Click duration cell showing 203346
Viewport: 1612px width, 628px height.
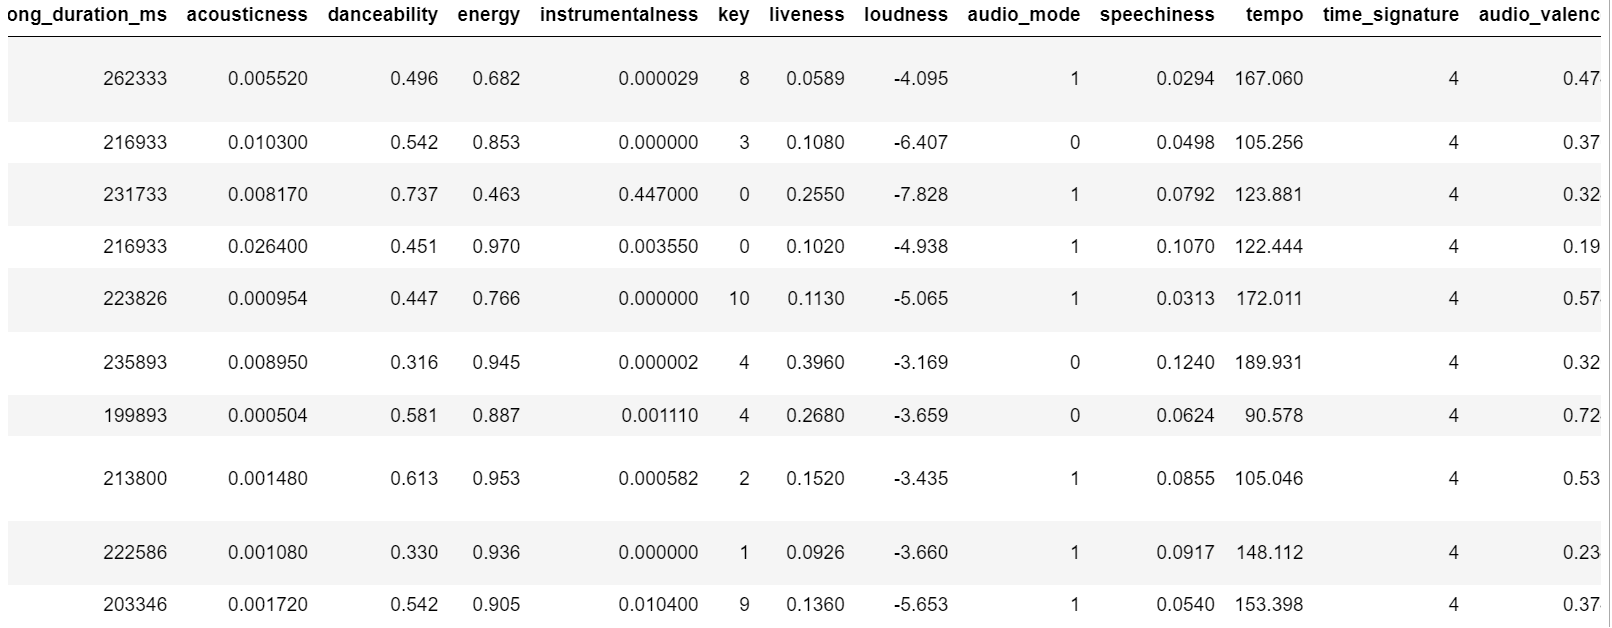(x=135, y=605)
